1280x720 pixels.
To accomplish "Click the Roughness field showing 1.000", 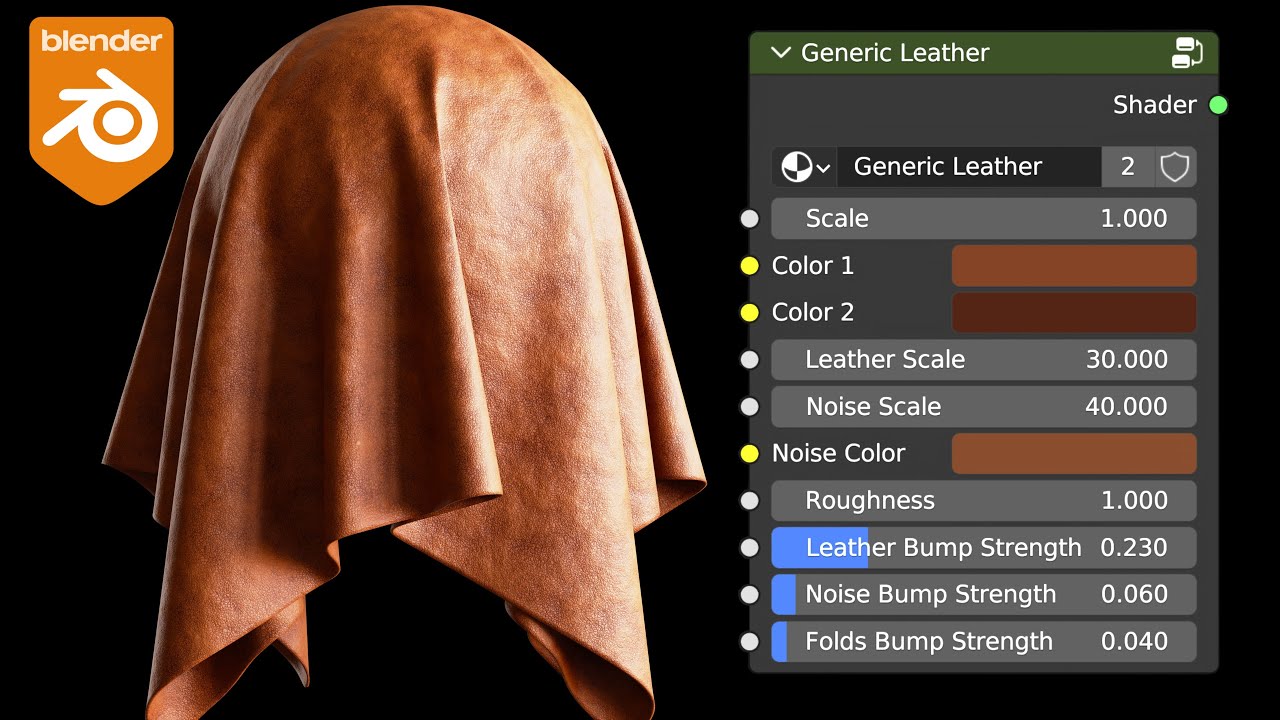I will pos(984,501).
